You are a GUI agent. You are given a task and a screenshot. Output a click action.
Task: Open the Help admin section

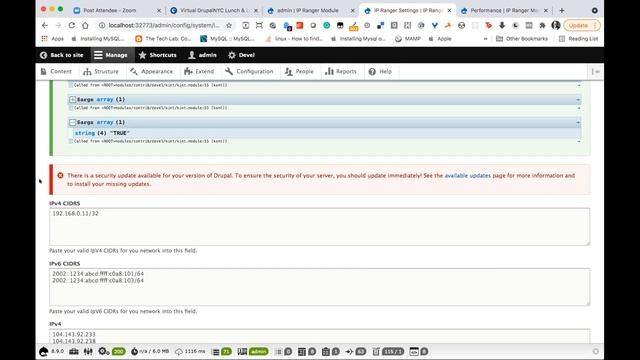[380, 71]
